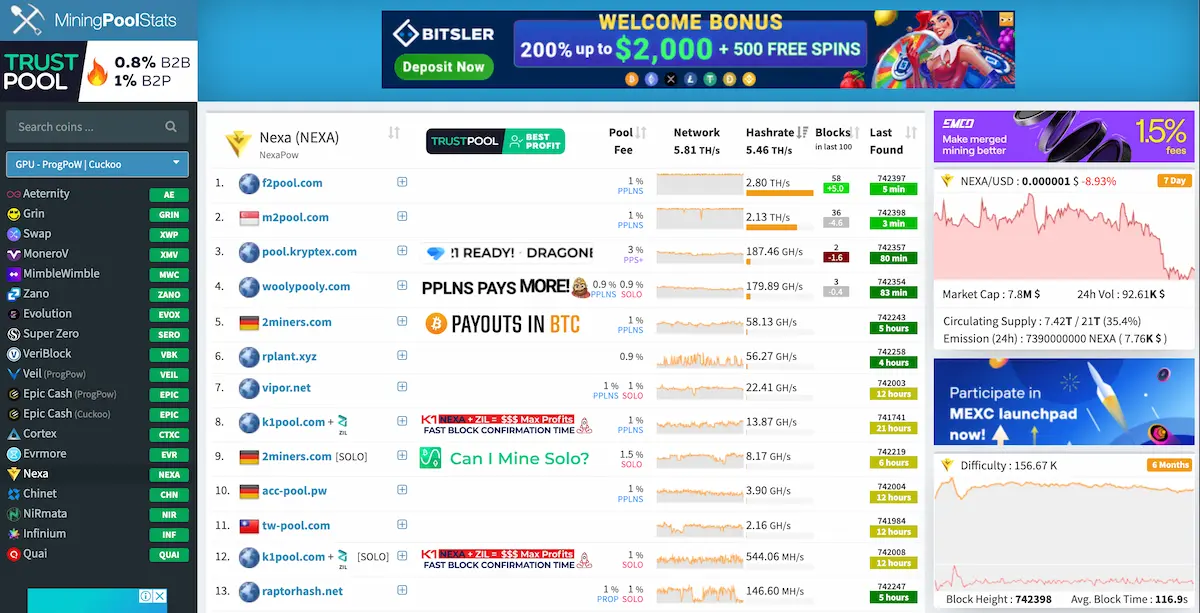1200x613 pixels.
Task: Select Epic Cash (ProgPow) in the sidebar
Action: pyautogui.click(x=70, y=394)
